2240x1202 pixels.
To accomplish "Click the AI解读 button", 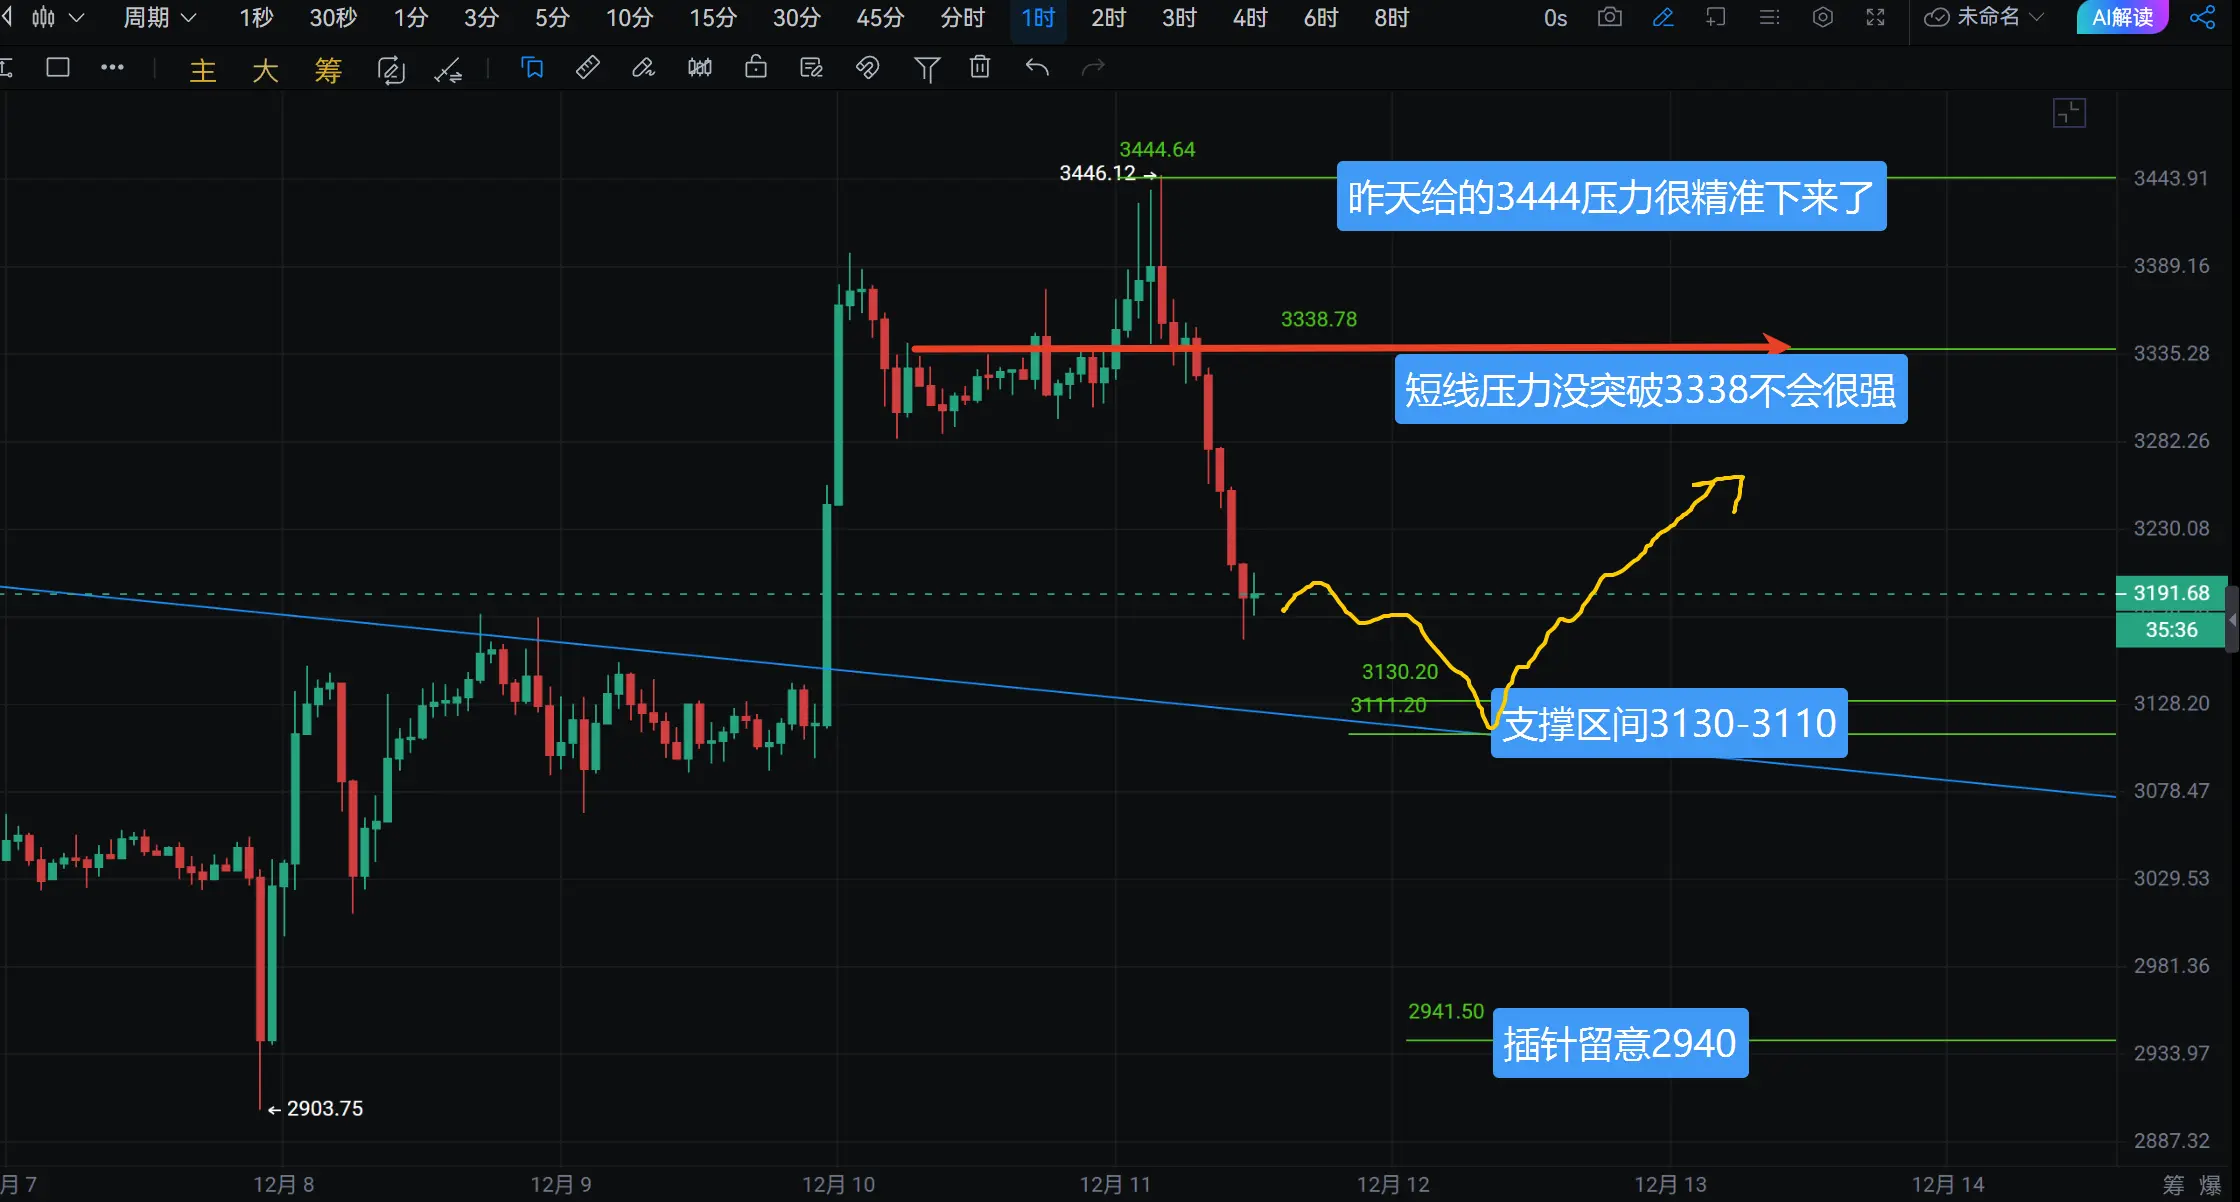I will tap(2121, 17).
